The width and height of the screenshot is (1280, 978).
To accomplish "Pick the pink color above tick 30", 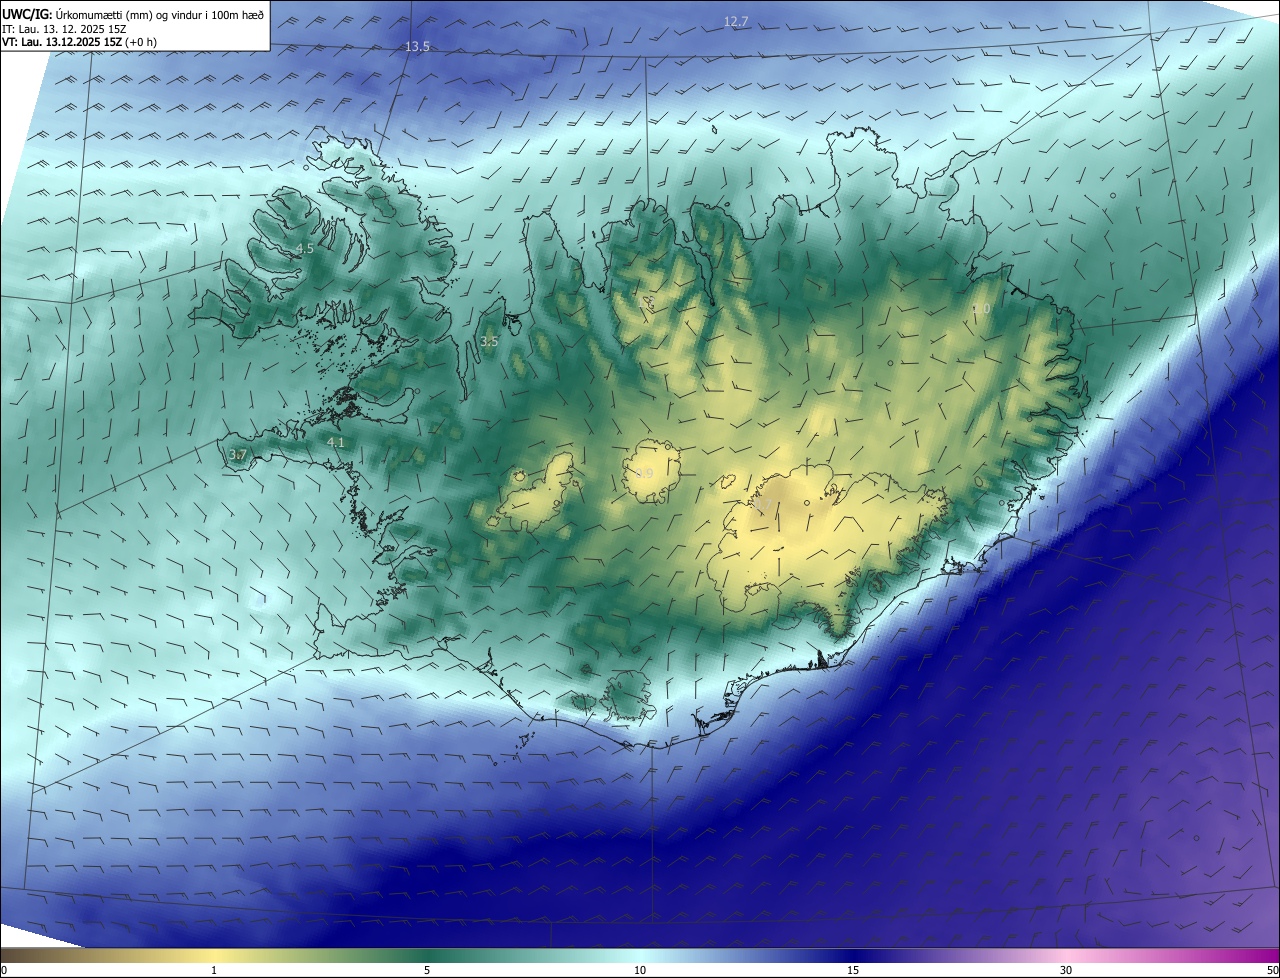I will point(1066,955).
